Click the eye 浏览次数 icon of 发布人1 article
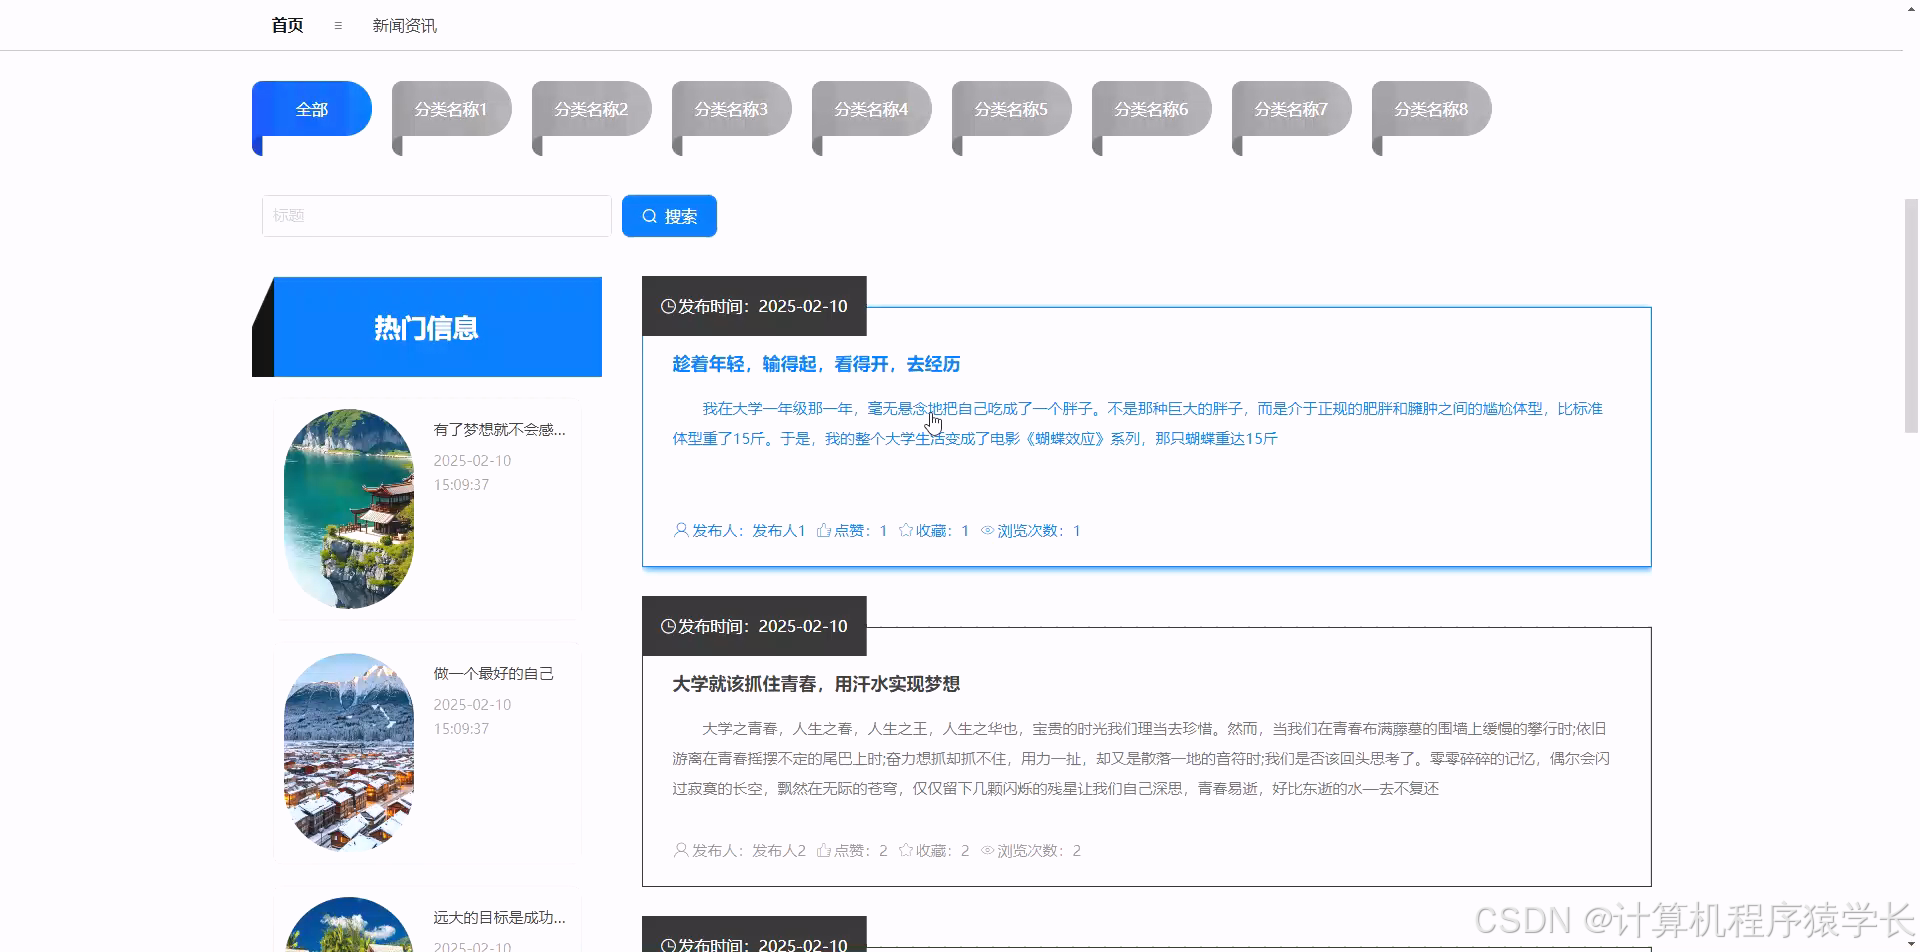The height and width of the screenshot is (952, 1920). click(987, 530)
